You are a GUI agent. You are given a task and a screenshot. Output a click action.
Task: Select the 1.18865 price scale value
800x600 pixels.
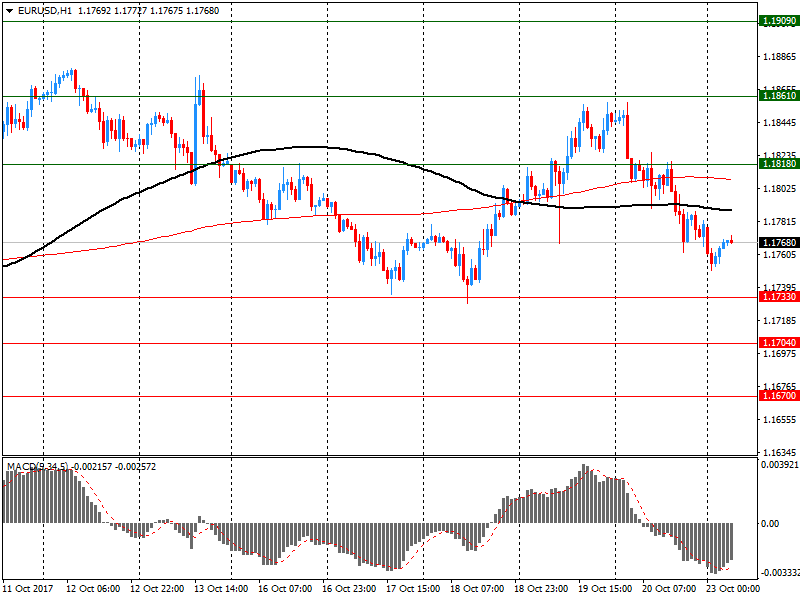[780, 57]
